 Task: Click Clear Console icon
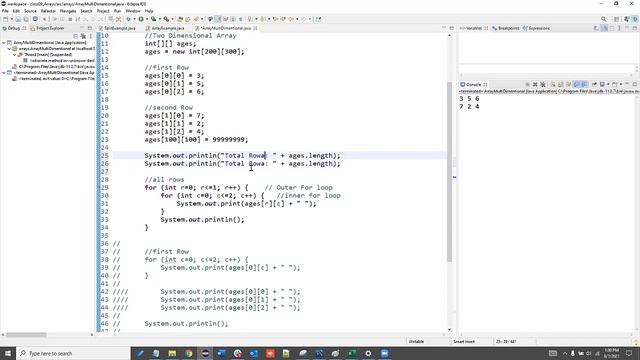553,84
